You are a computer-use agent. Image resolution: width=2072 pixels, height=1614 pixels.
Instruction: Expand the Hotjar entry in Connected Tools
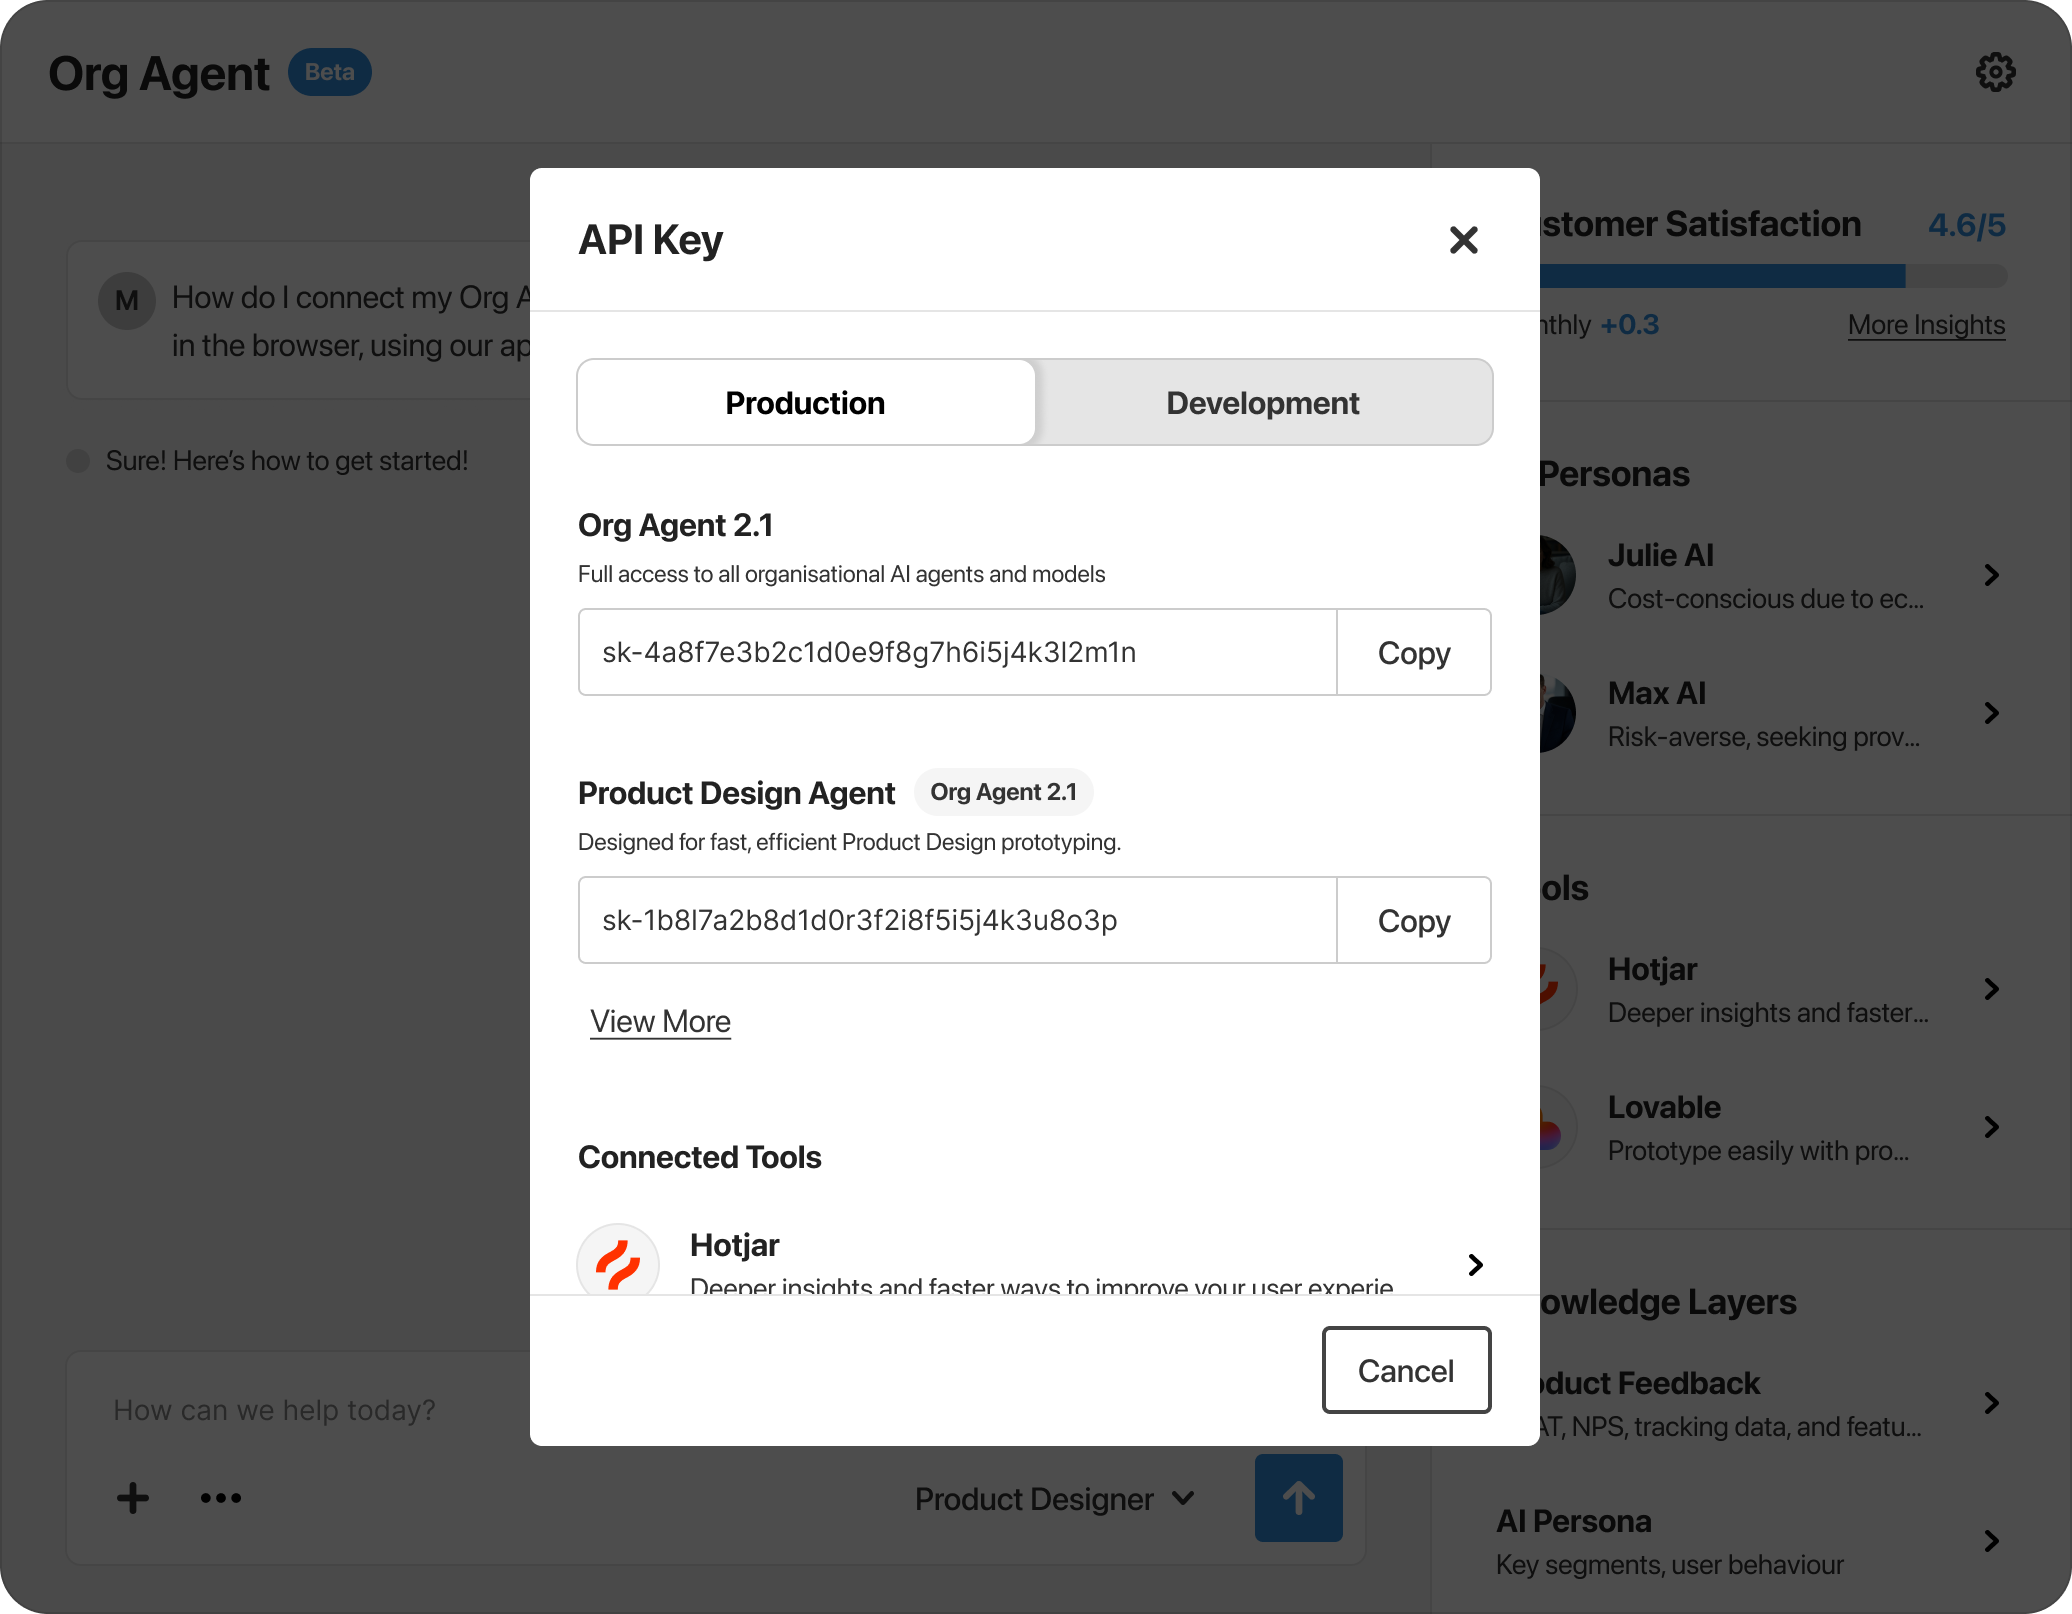[1475, 1265]
